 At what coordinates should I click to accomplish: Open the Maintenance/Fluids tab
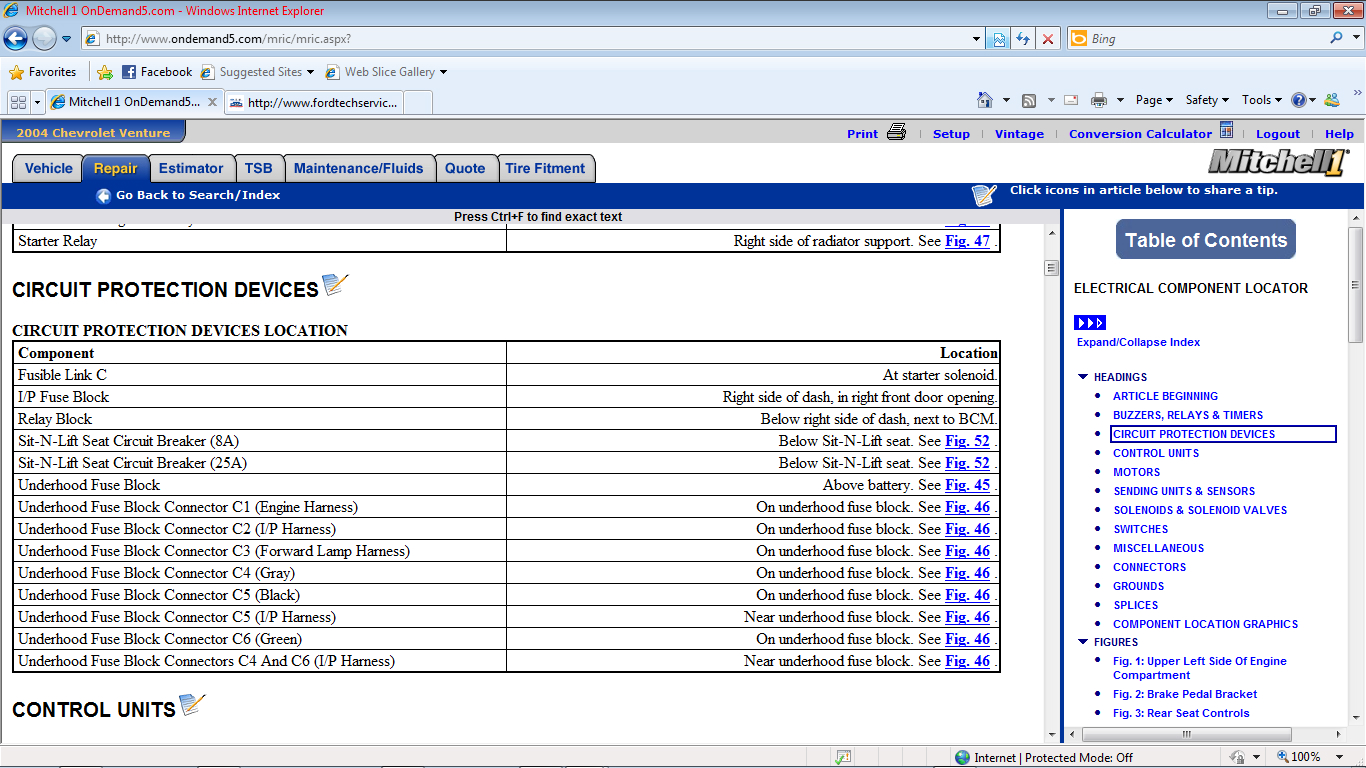[359, 168]
